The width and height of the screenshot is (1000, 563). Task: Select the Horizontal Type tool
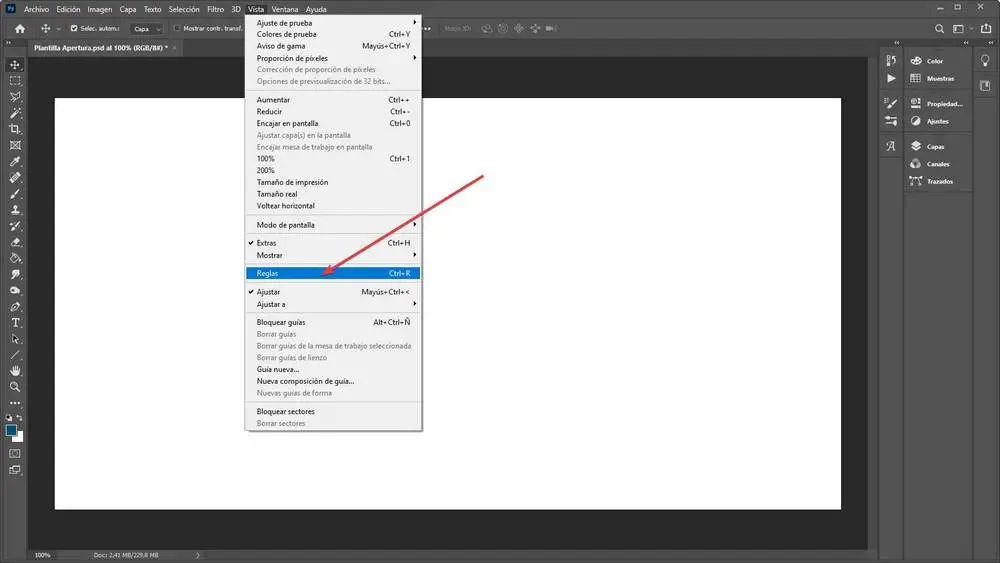tap(15, 323)
